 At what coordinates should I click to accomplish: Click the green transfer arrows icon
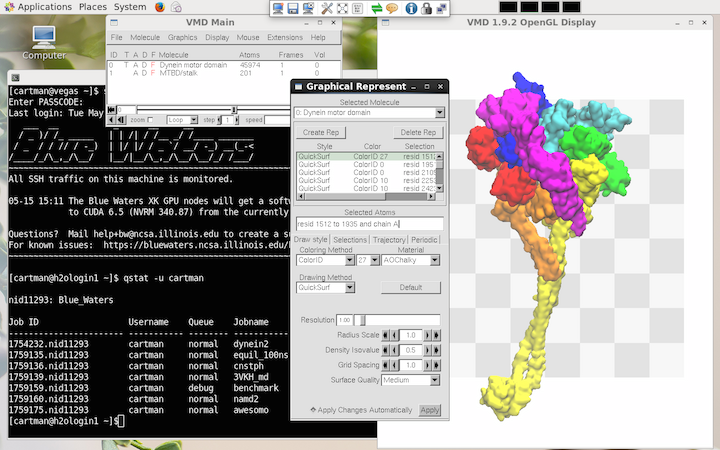[377, 8]
